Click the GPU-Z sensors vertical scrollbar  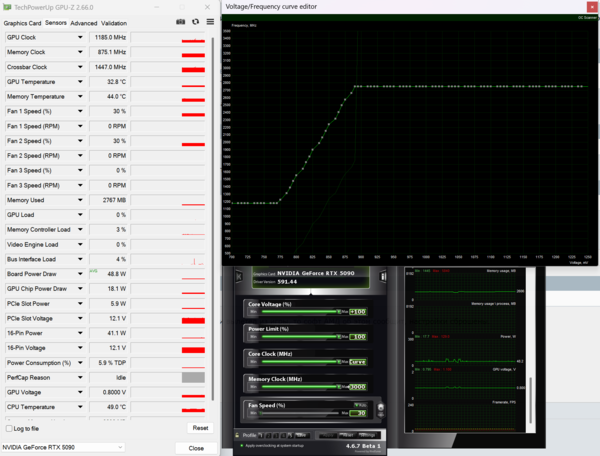tap(212, 218)
